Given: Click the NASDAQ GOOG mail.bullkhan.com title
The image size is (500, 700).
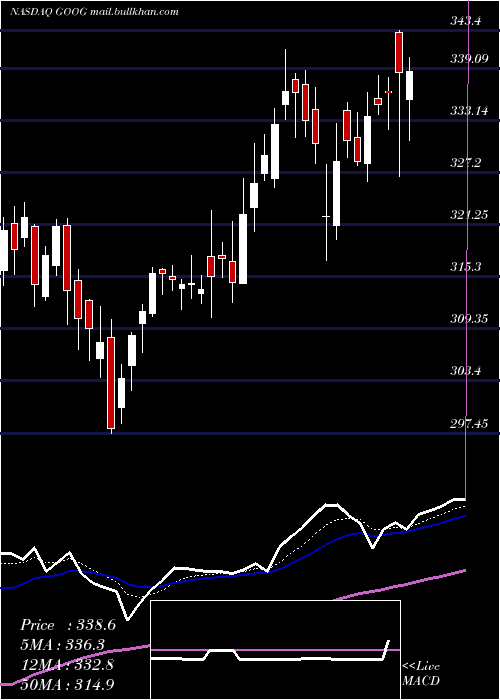Looking at the screenshot, I should click(x=94, y=12).
